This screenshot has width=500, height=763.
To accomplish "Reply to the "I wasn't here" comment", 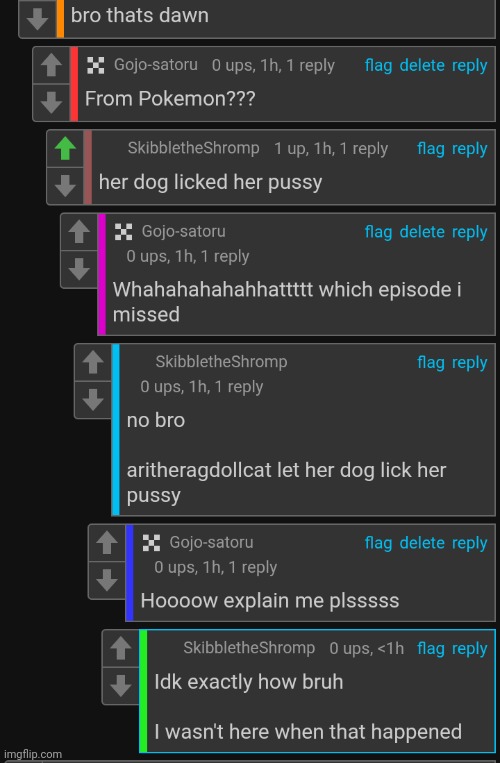I will 469,649.
